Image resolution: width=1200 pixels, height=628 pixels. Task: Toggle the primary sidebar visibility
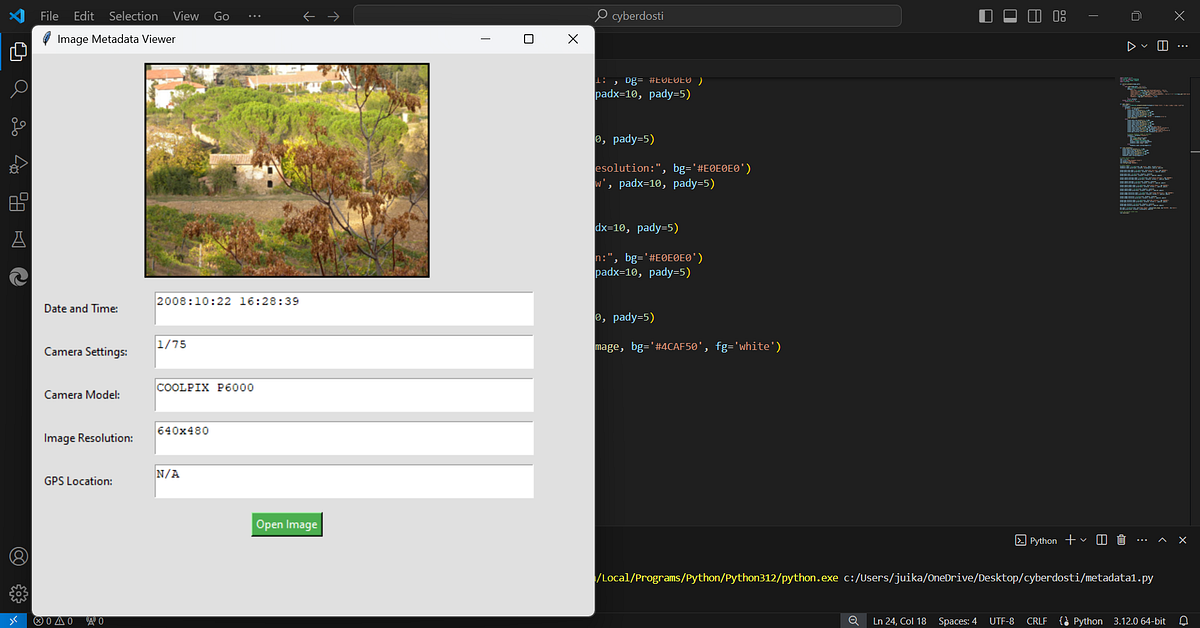click(x=985, y=16)
